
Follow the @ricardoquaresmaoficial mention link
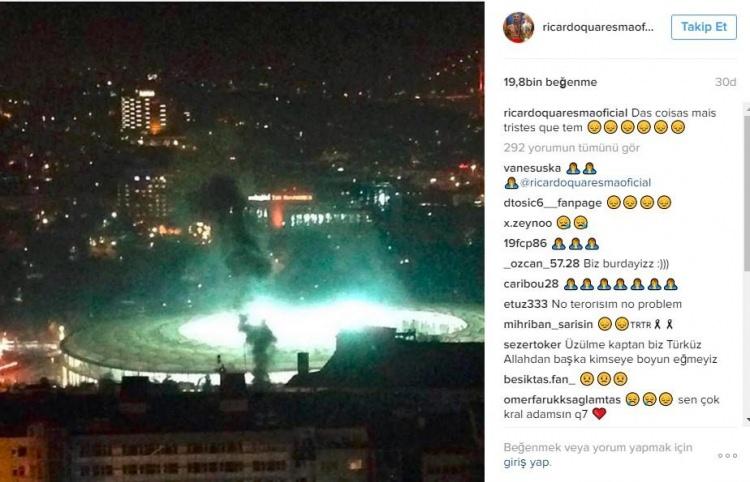(x=585, y=183)
